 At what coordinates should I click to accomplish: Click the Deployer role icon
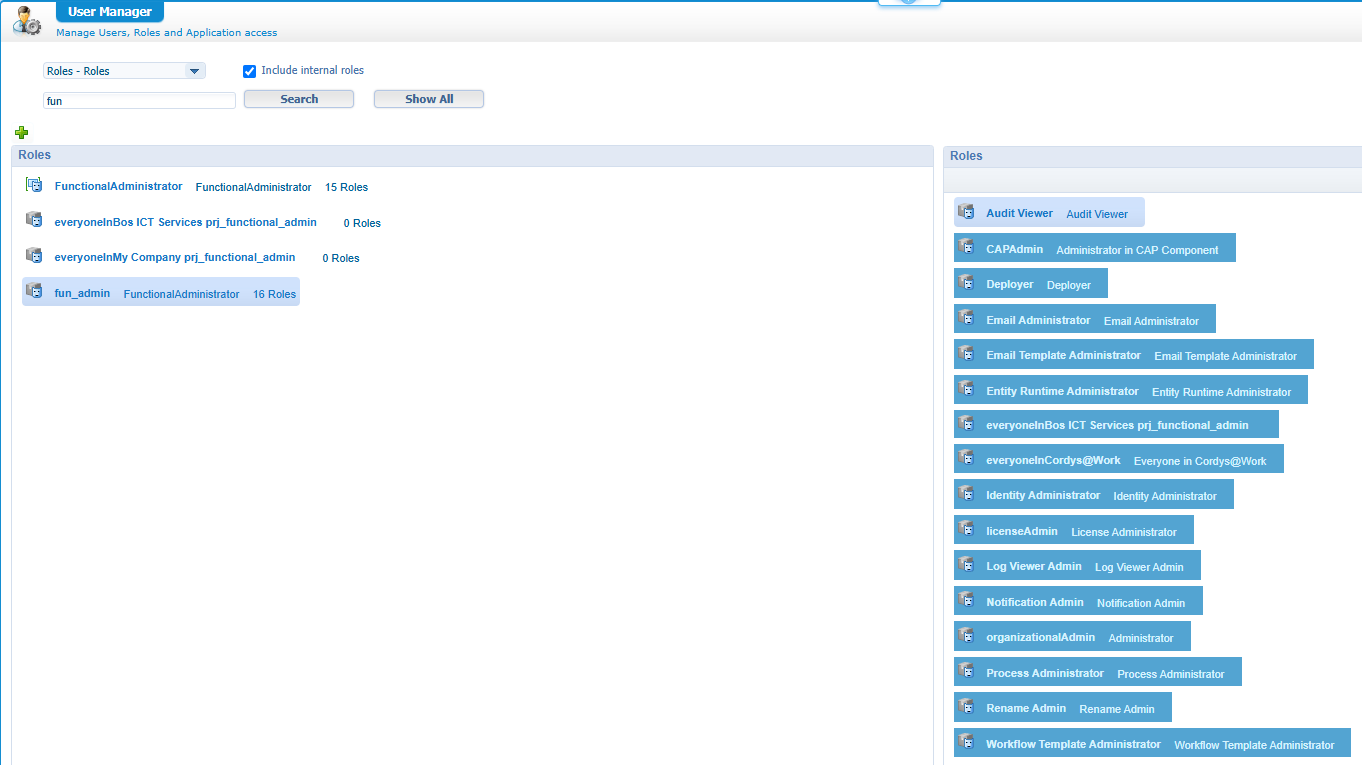(x=966, y=283)
